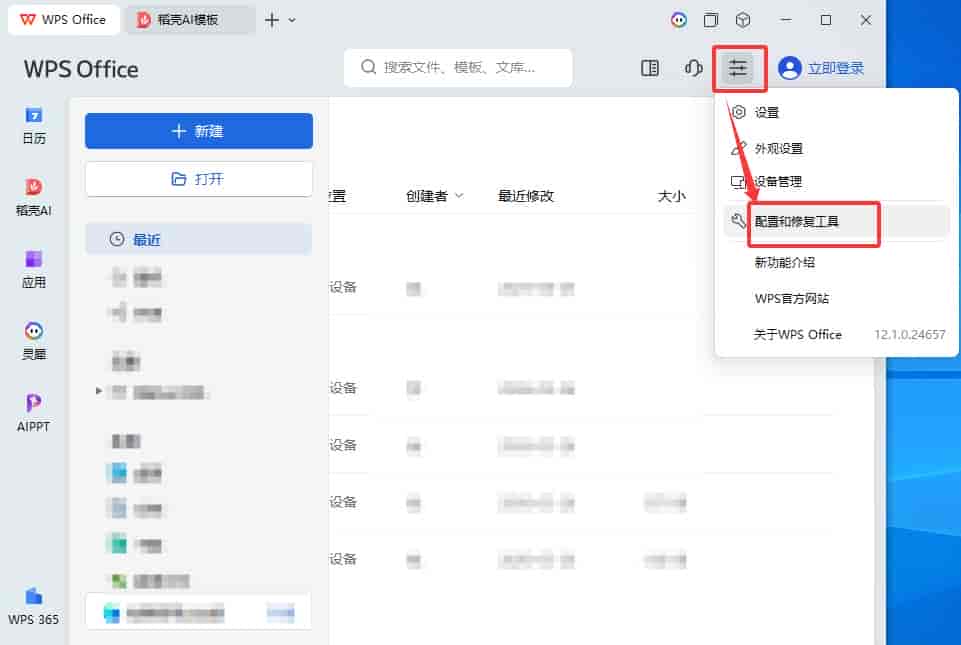Click the user avatar icon
The height and width of the screenshot is (645, 961).
(x=789, y=68)
